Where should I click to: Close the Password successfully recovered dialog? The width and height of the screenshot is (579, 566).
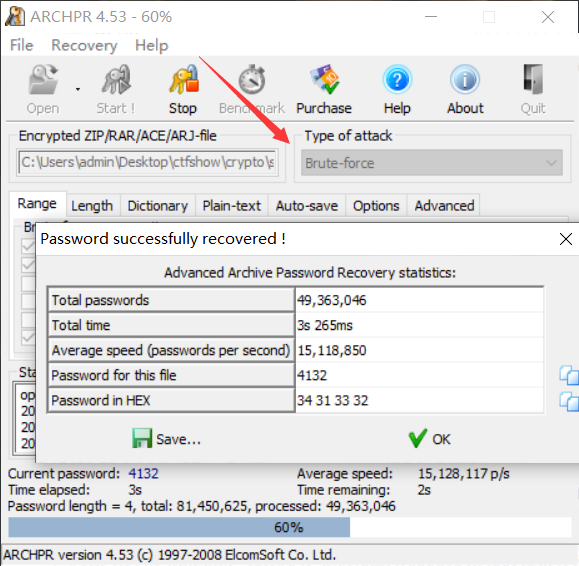click(x=566, y=239)
